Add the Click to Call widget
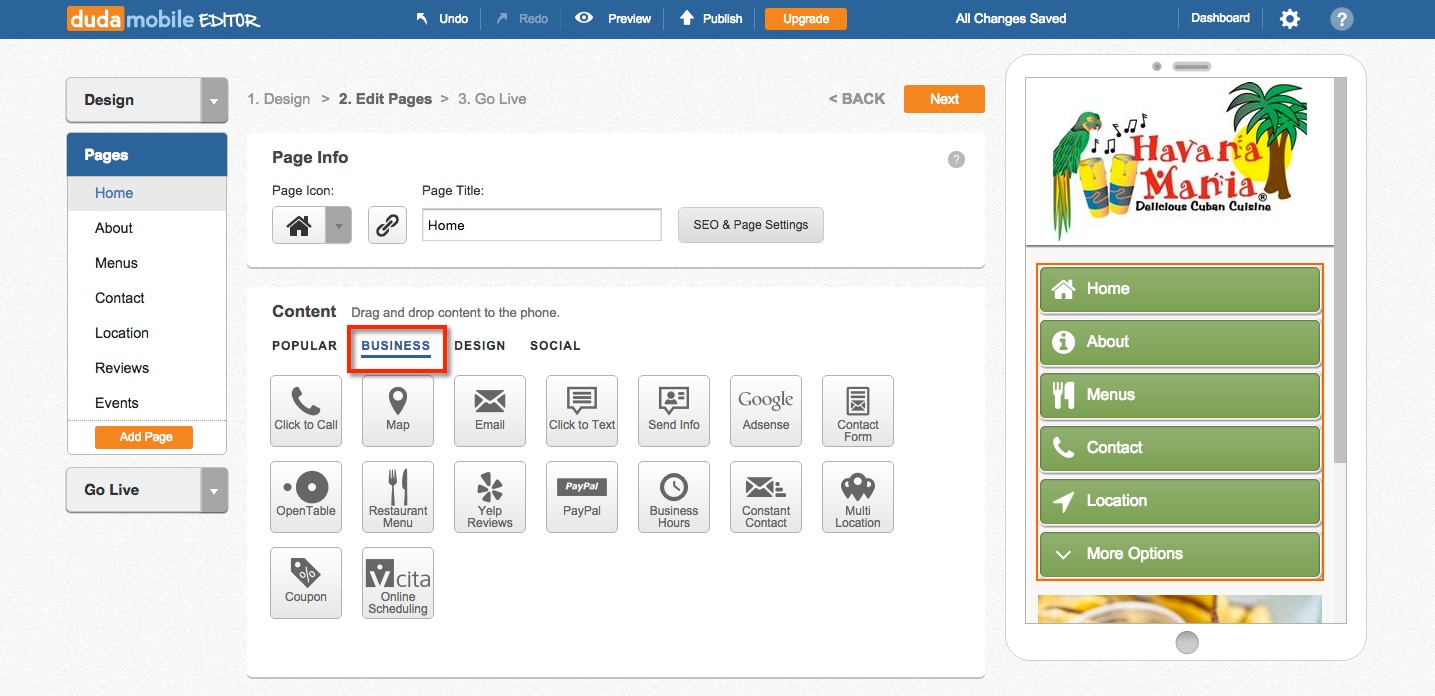 pos(306,411)
